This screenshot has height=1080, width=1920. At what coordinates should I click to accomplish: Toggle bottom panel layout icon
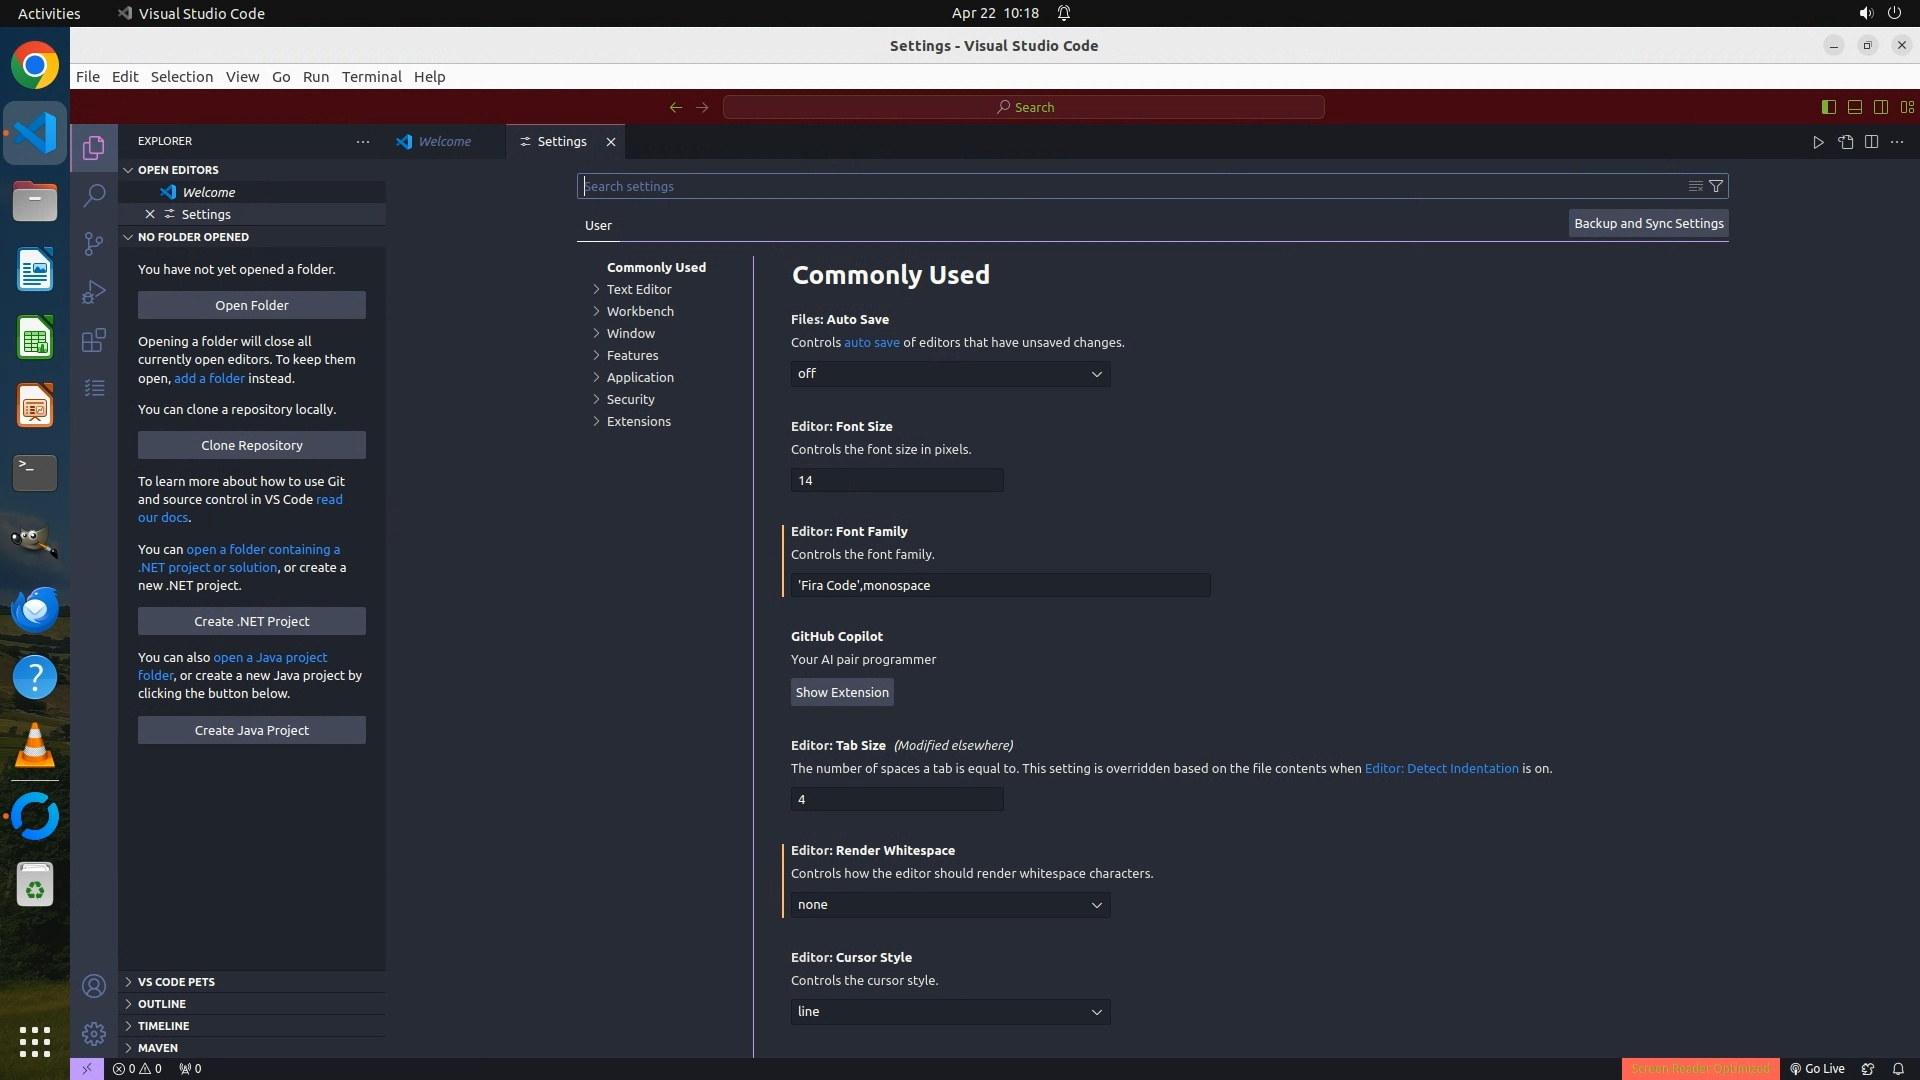click(1854, 107)
